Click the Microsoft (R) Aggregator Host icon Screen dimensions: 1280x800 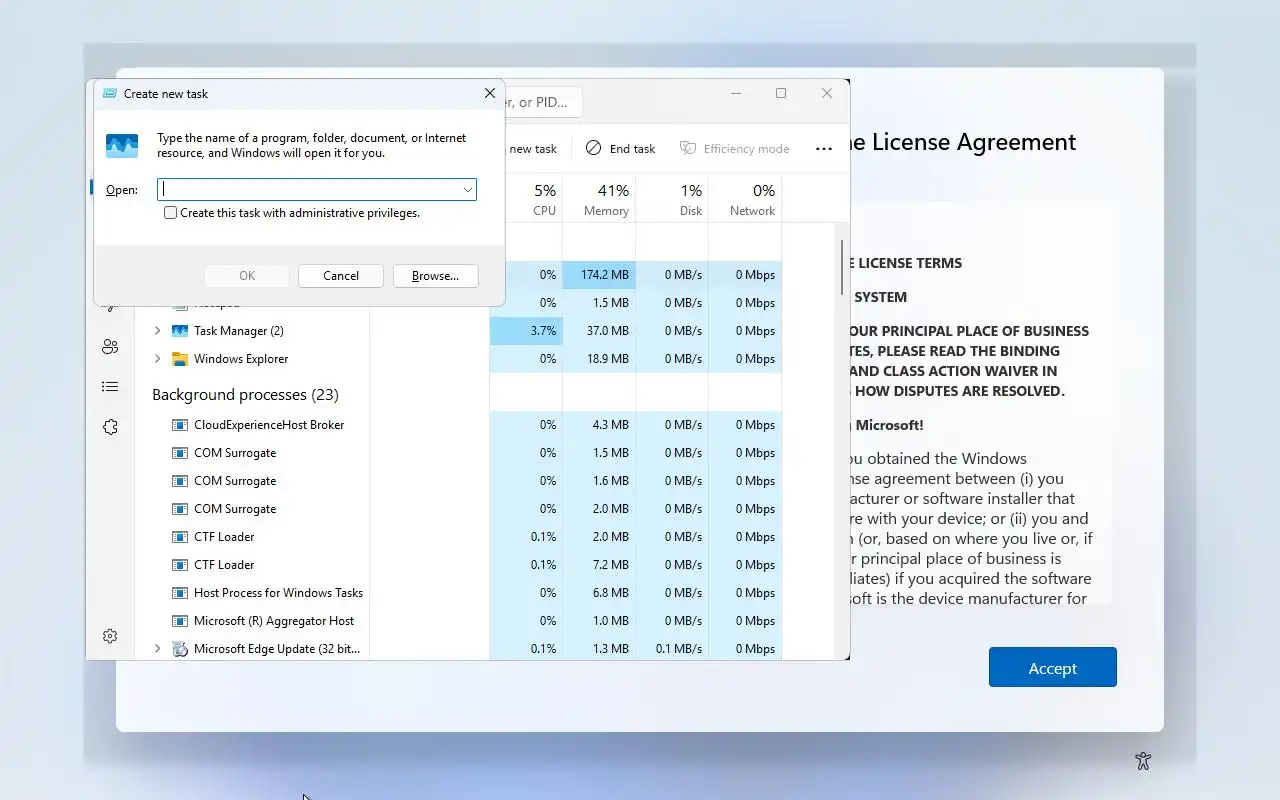(x=180, y=621)
